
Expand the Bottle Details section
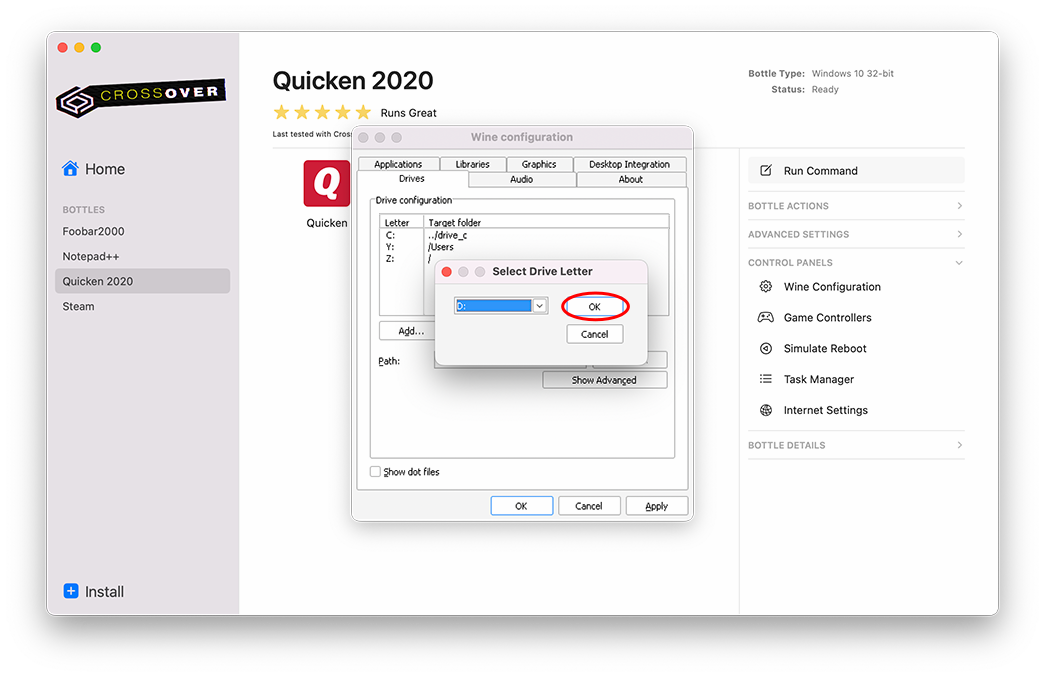(856, 445)
